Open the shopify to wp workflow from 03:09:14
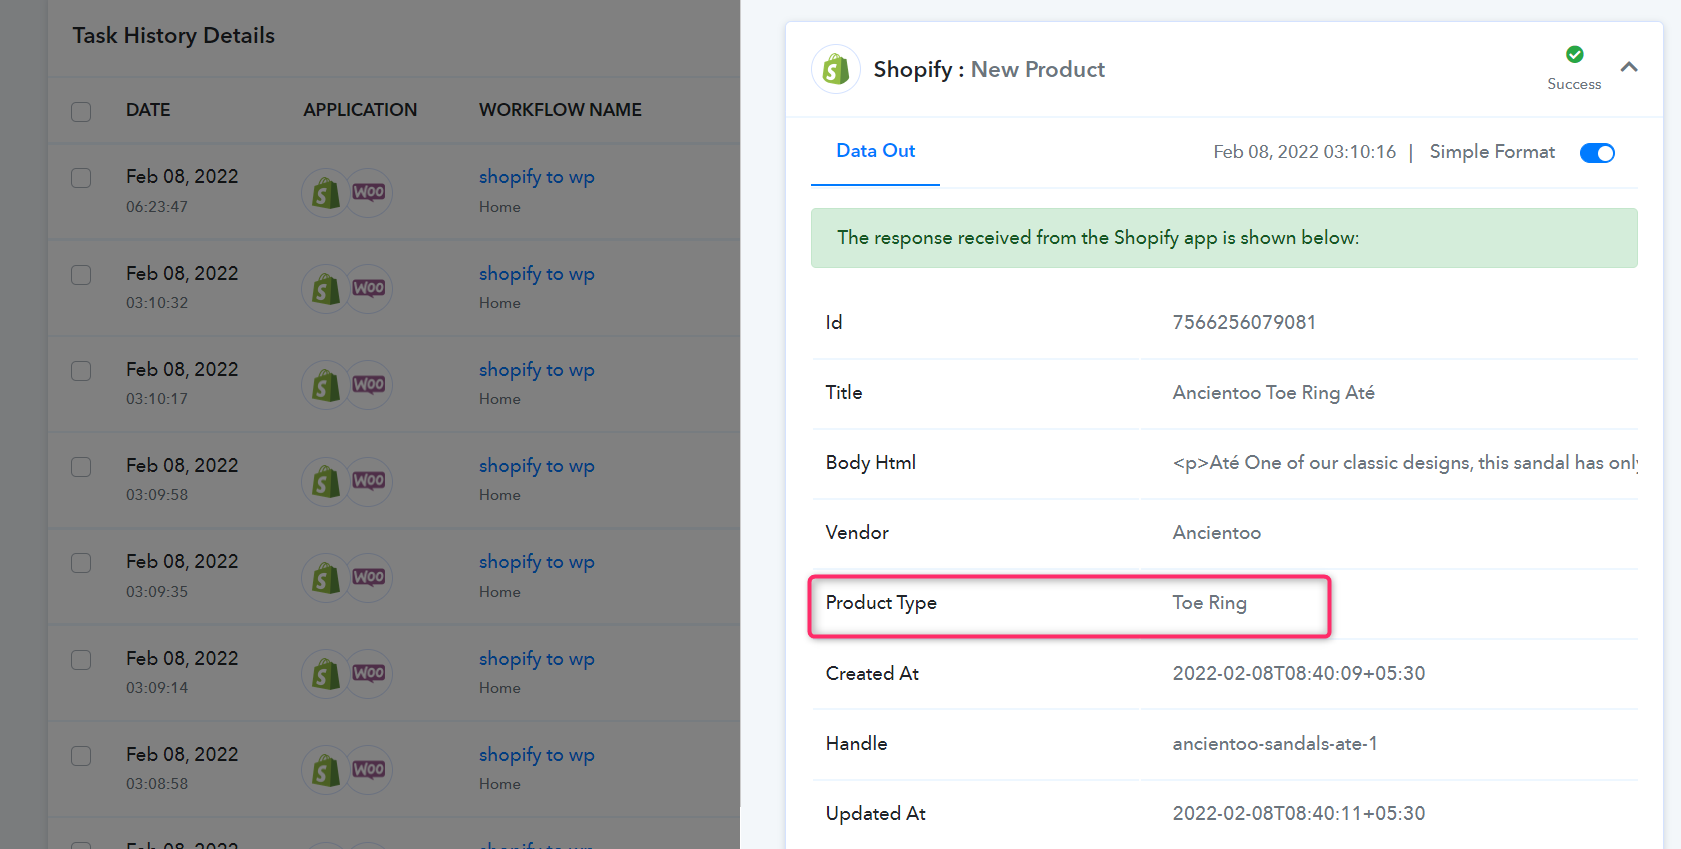Screen dimensions: 1681x849 536,659
